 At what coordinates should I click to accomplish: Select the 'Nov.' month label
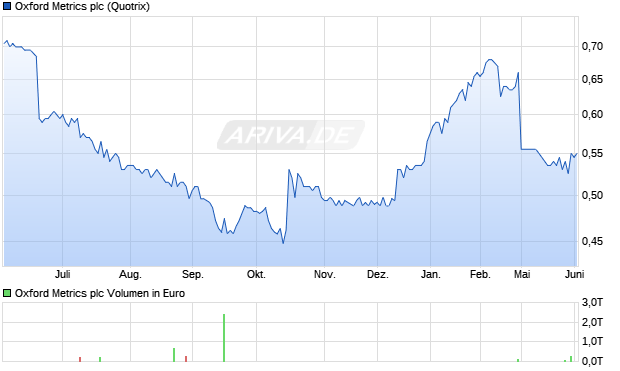325,274
